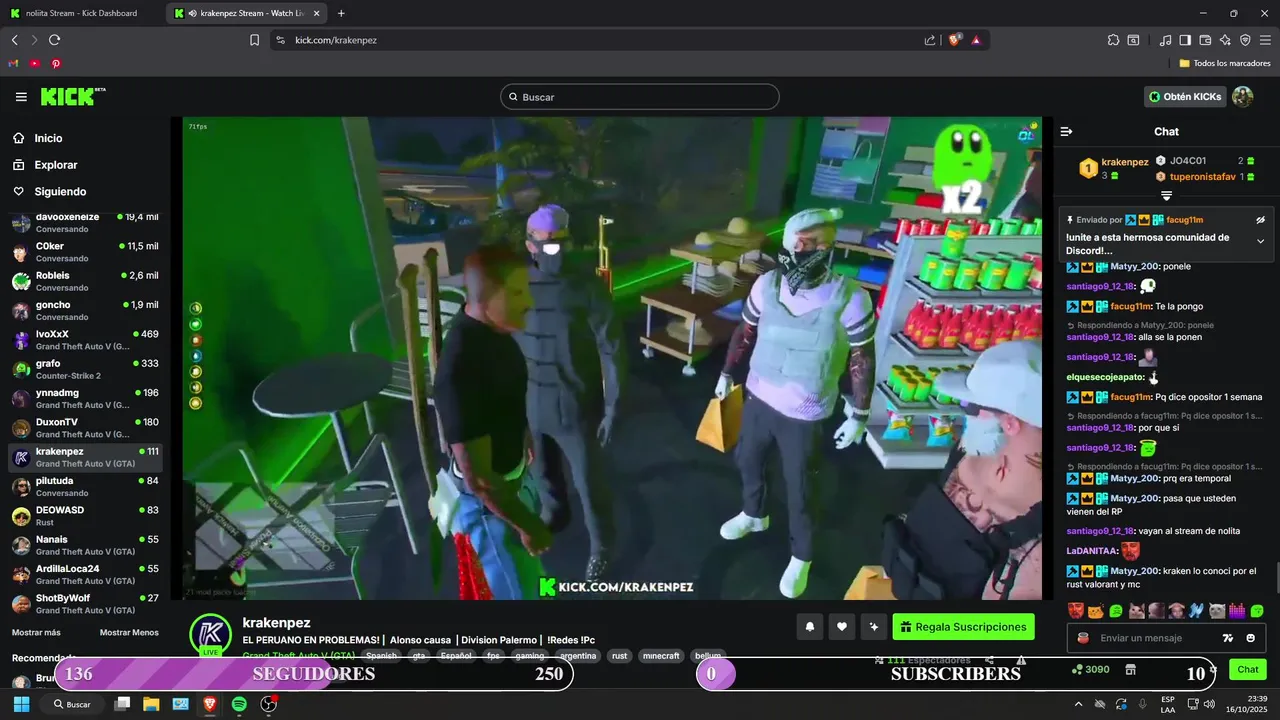Click the share stream icon

989,660
